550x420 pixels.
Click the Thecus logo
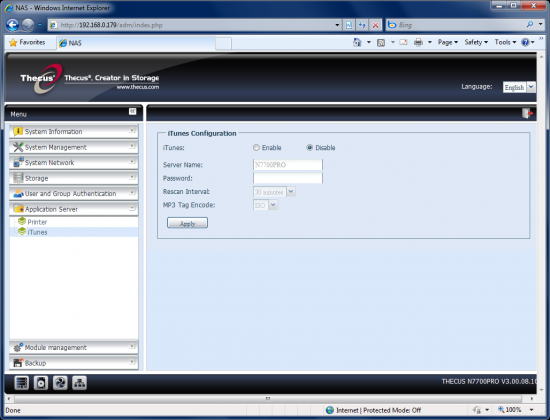[41, 78]
